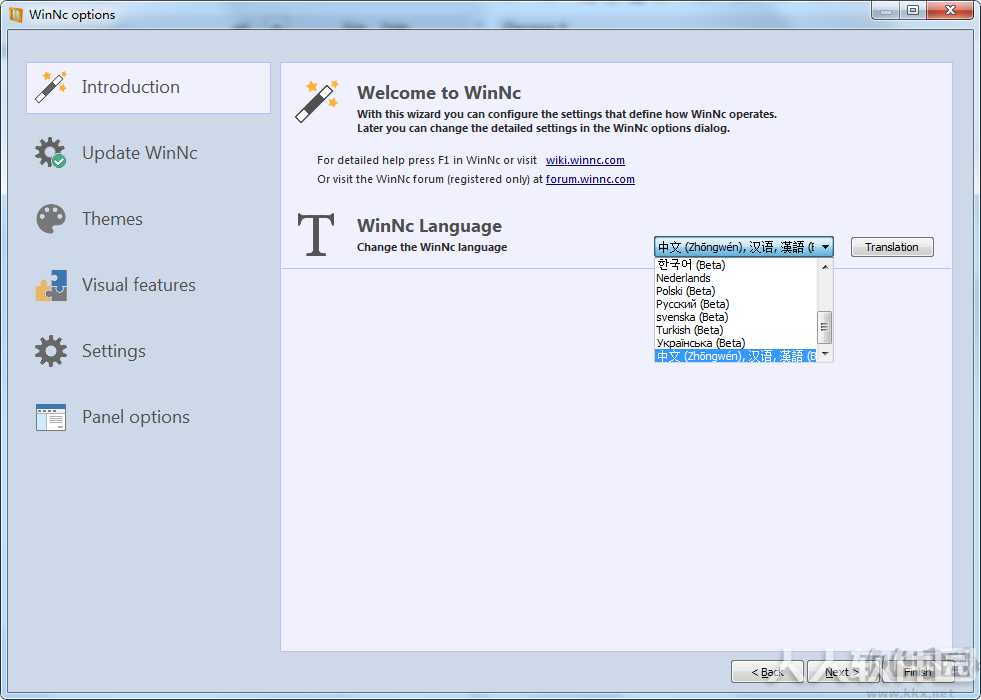Click the < Back button

(767, 672)
